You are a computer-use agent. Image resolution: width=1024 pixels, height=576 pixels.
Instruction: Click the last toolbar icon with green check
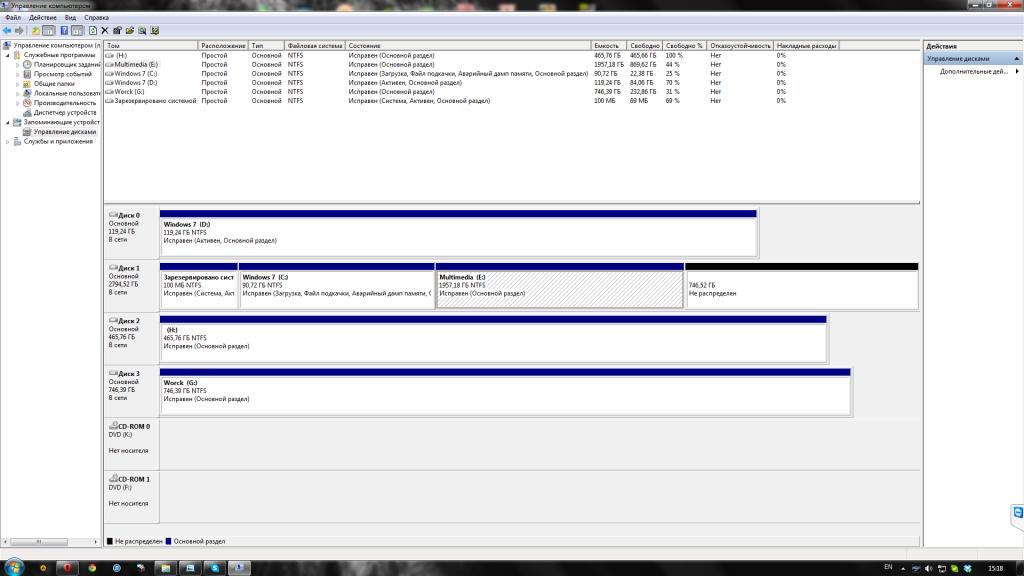coord(155,31)
